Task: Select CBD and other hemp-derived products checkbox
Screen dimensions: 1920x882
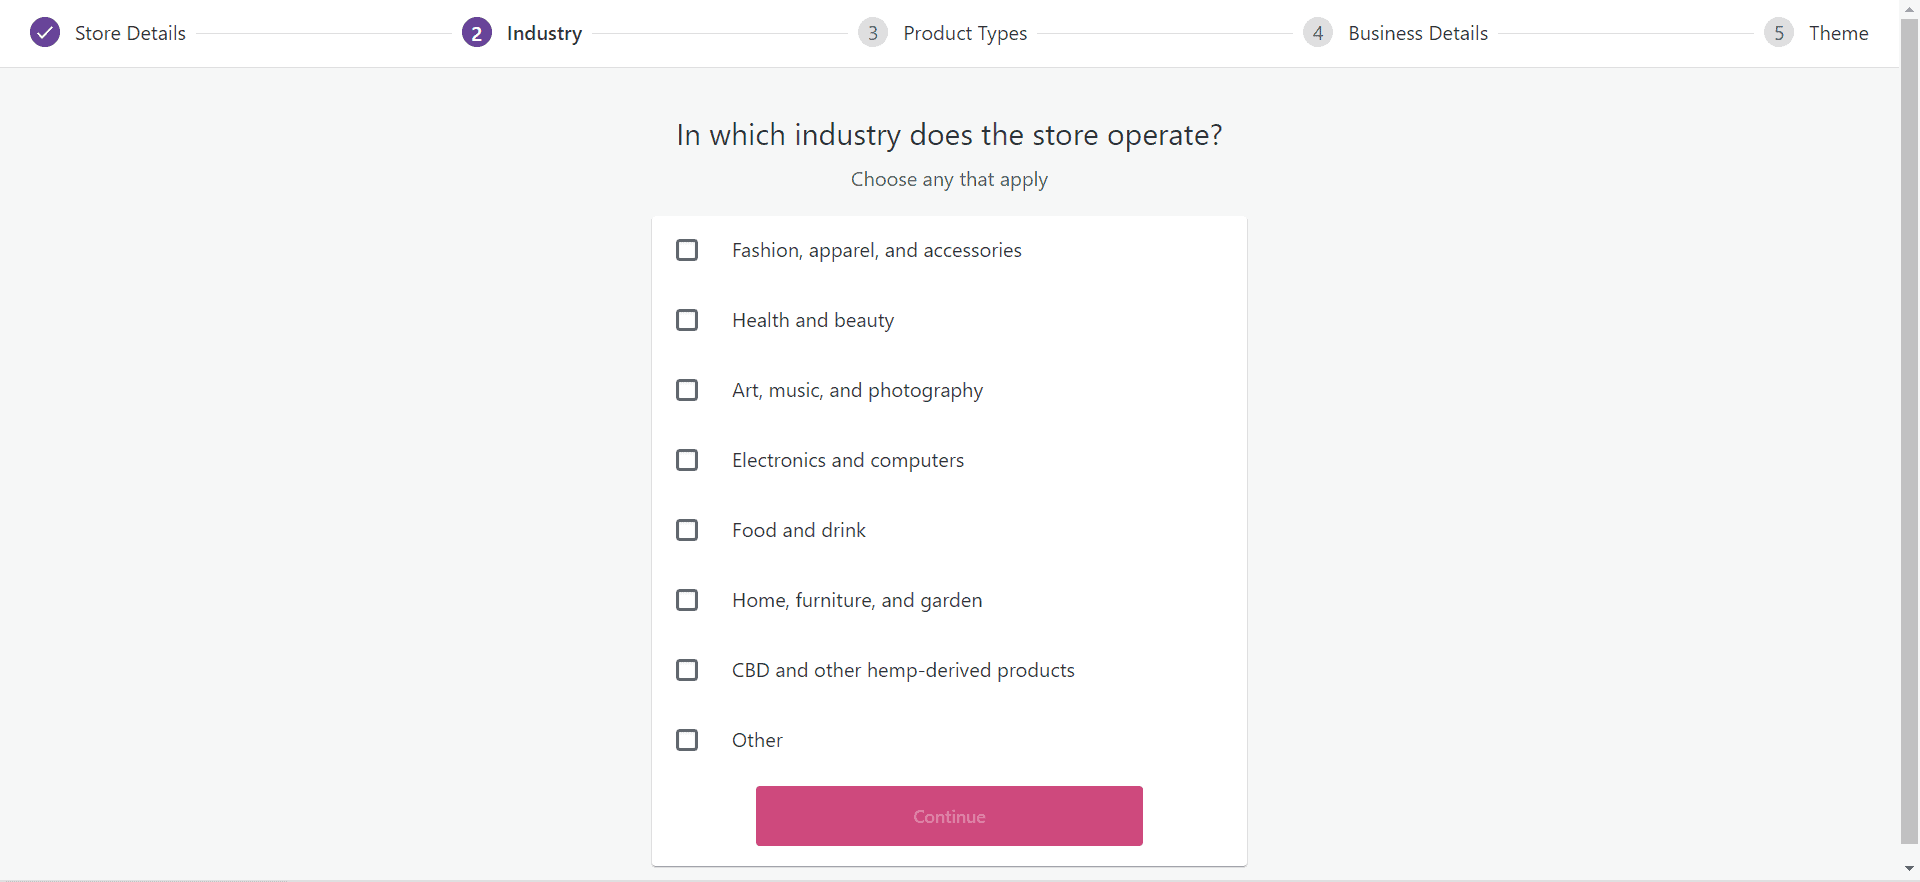Action: coord(687,670)
